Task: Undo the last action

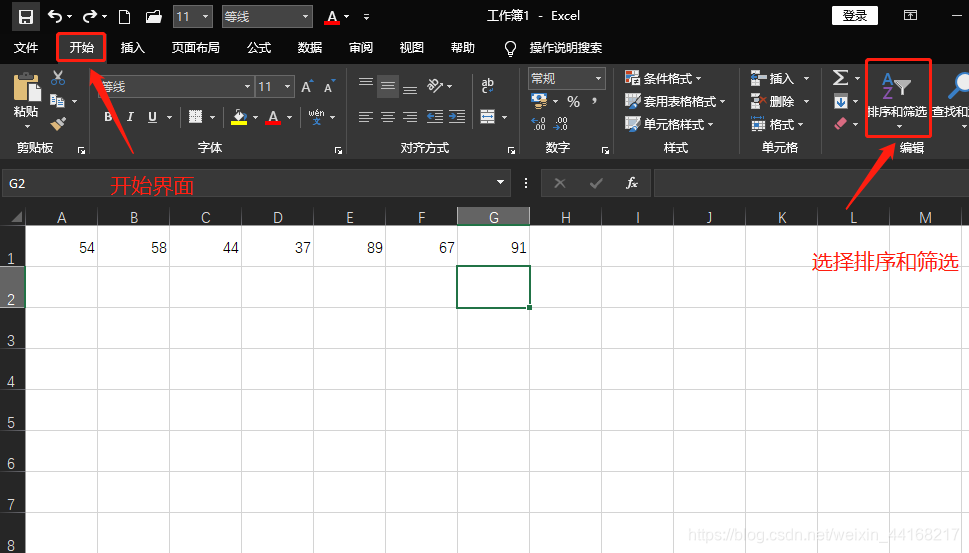Action: pos(55,16)
